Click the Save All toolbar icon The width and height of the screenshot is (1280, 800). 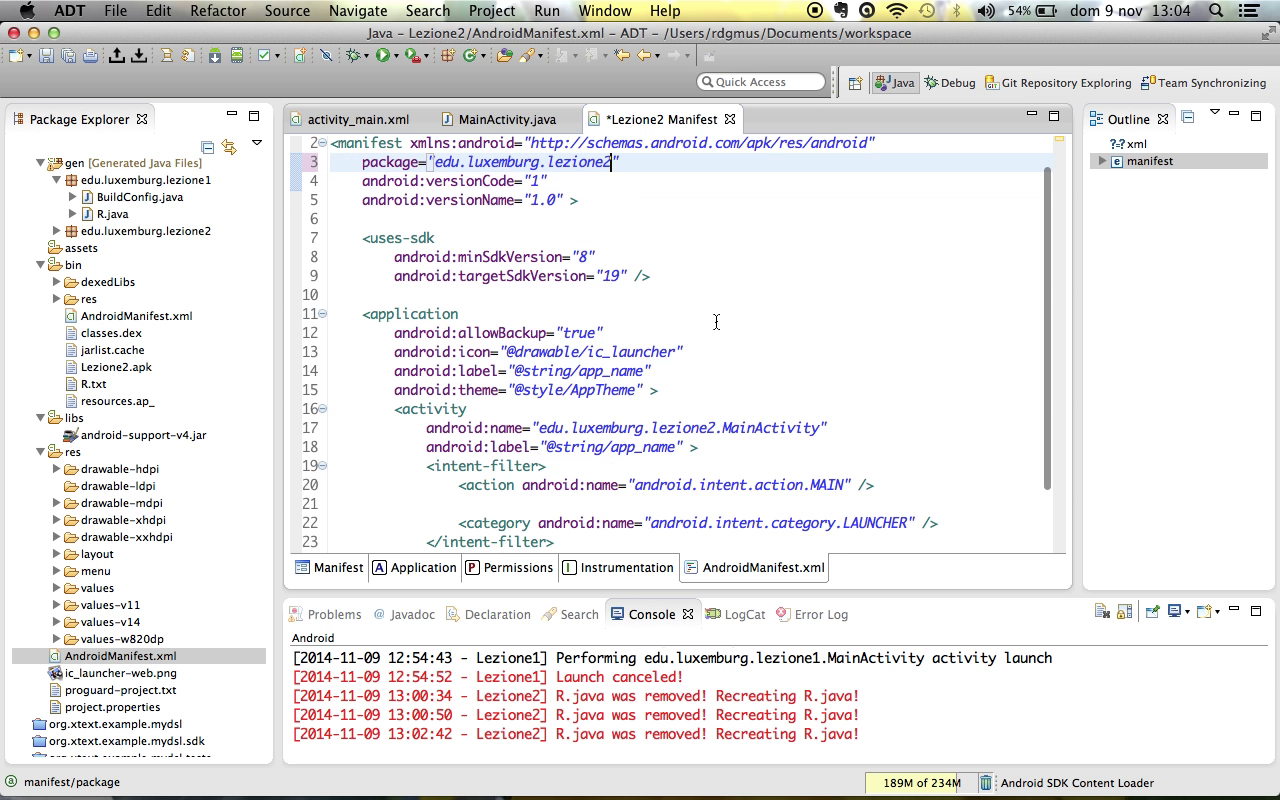pos(68,55)
